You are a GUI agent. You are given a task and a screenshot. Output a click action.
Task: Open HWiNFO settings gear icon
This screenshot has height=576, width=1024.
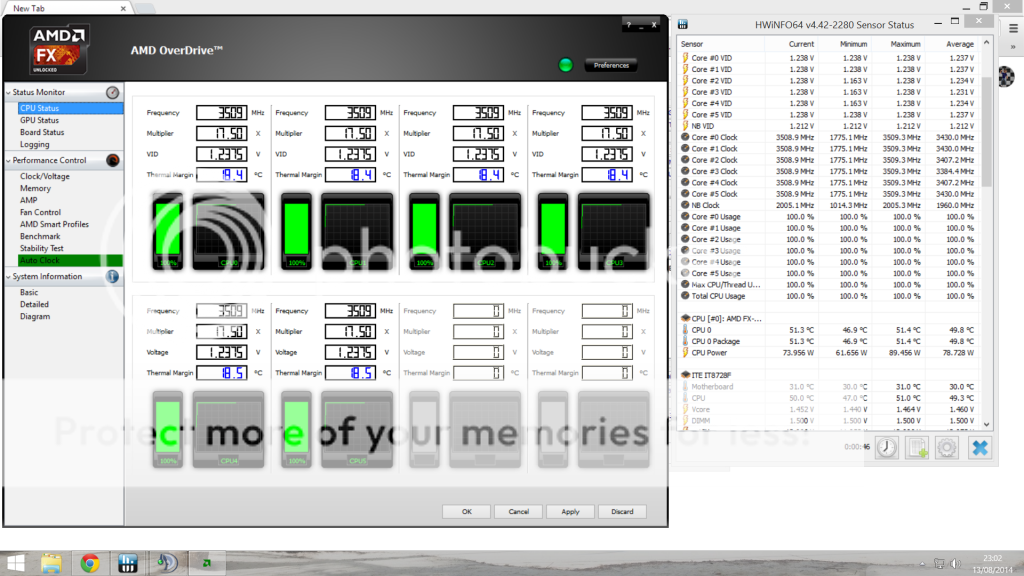947,447
